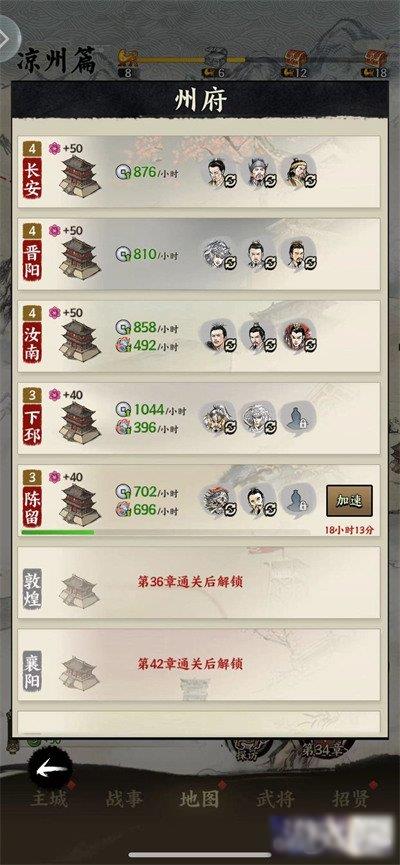The width and height of the screenshot is (400, 865).
Task: Click the 陈留 upgrade progress bar
Action: (166, 532)
